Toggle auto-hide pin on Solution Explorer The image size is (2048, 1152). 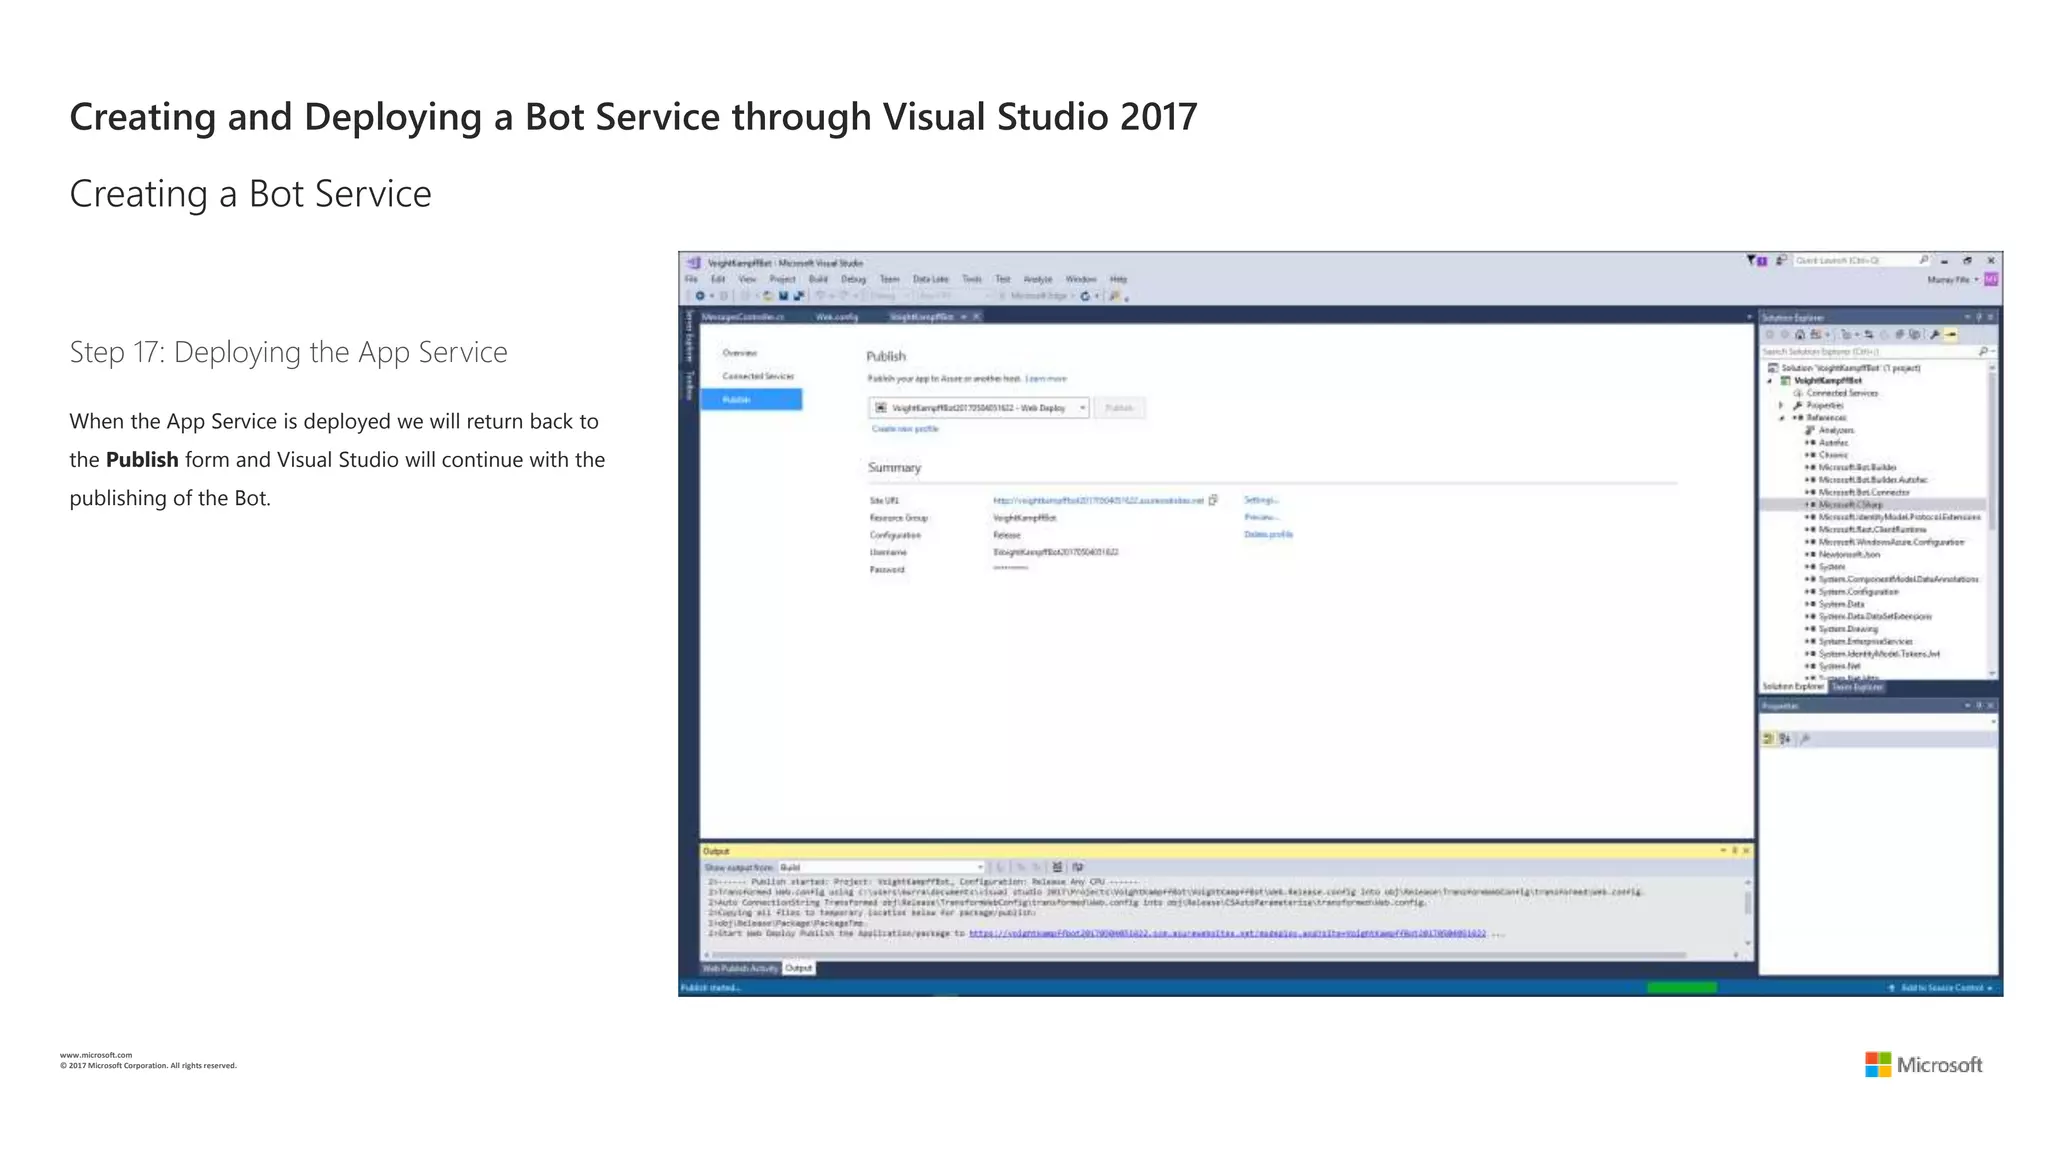click(1978, 317)
